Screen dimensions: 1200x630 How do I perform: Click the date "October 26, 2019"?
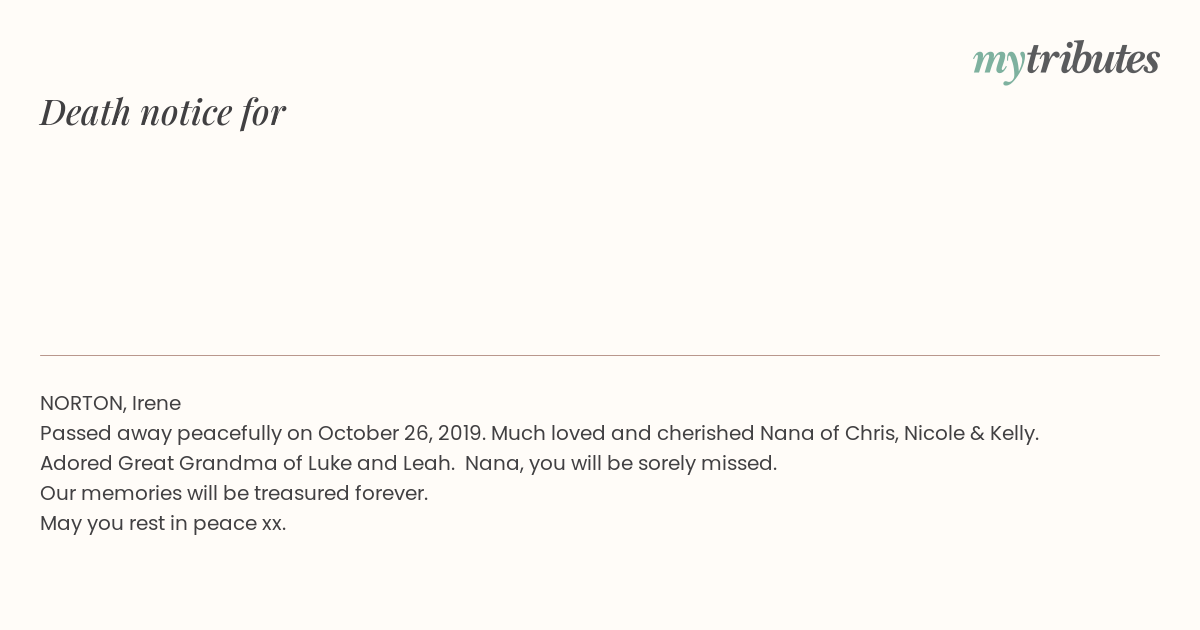click(401, 434)
